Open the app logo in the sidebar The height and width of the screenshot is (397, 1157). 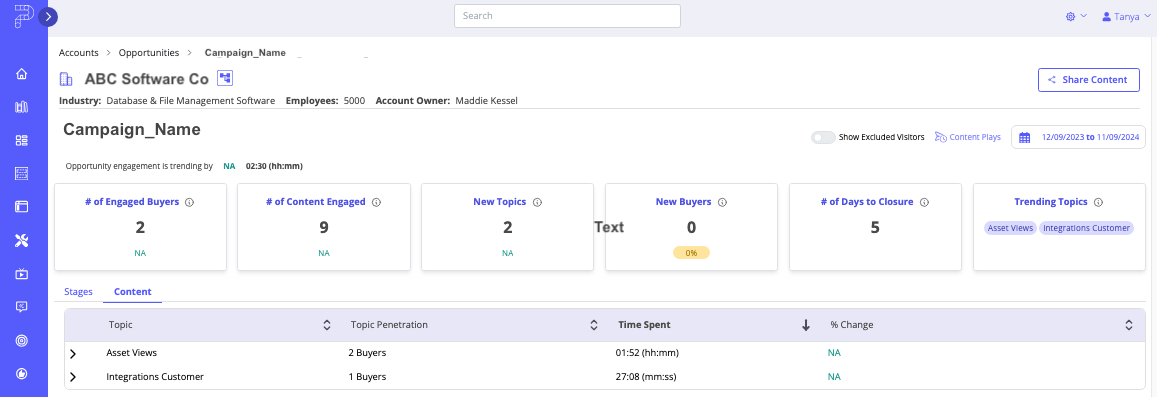[23, 16]
